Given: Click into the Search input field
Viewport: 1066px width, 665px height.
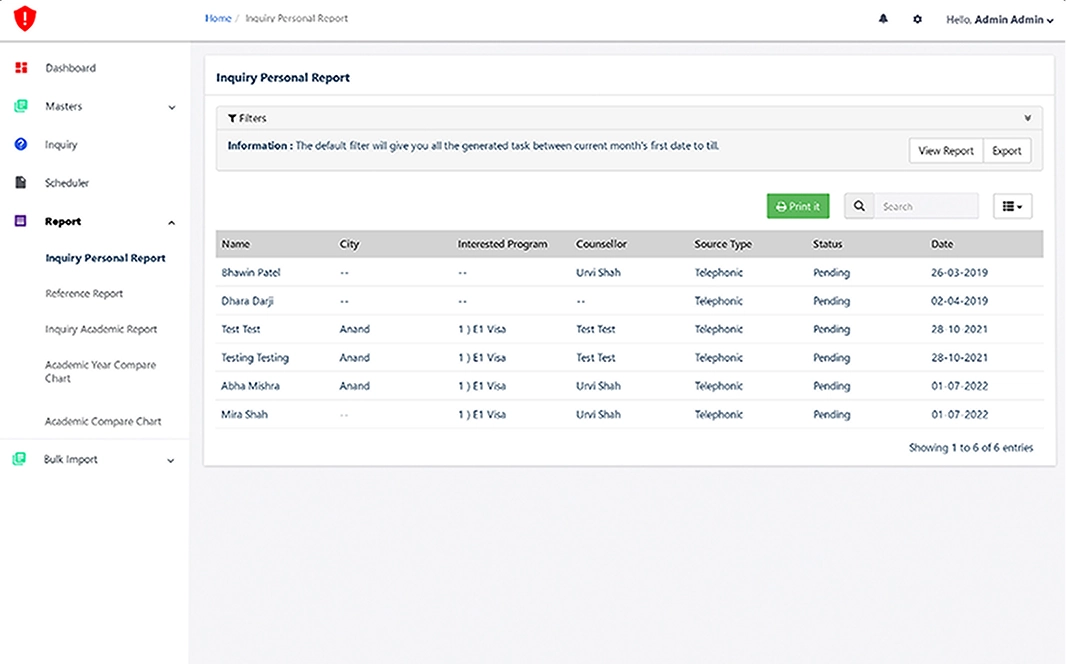Looking at the screenshot, I should [925, 206].
